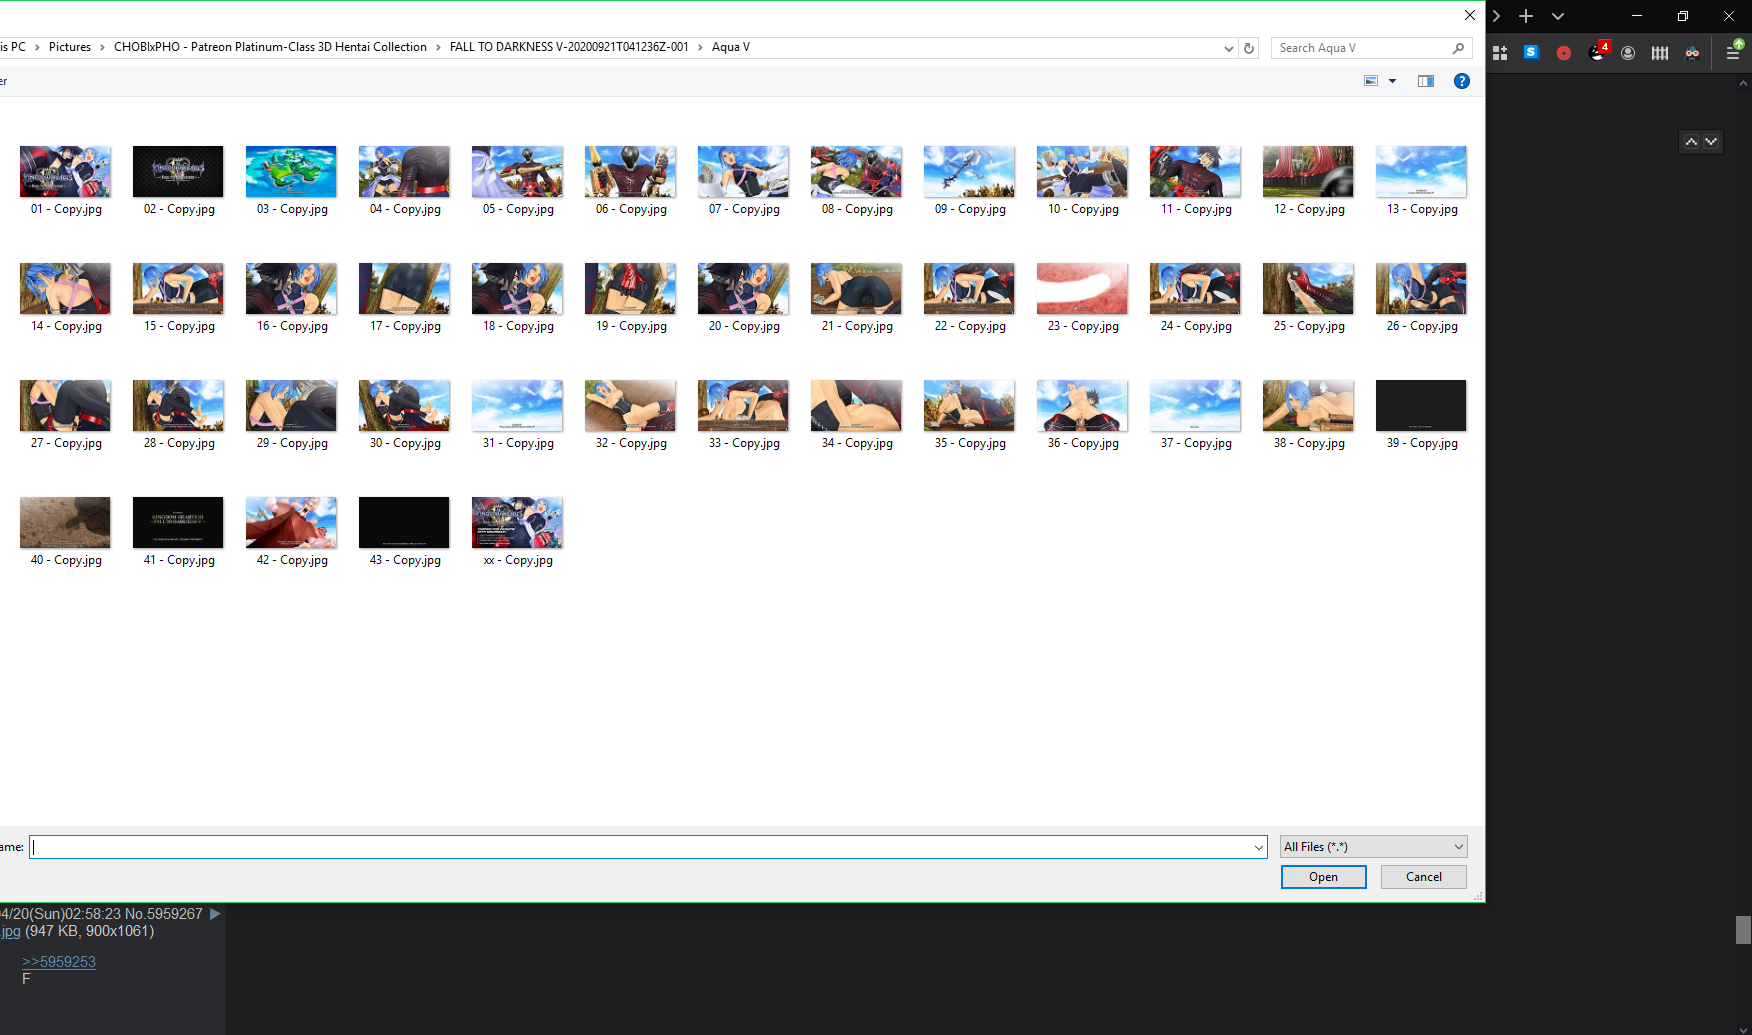Expand the file name history dropdown

1259,847
